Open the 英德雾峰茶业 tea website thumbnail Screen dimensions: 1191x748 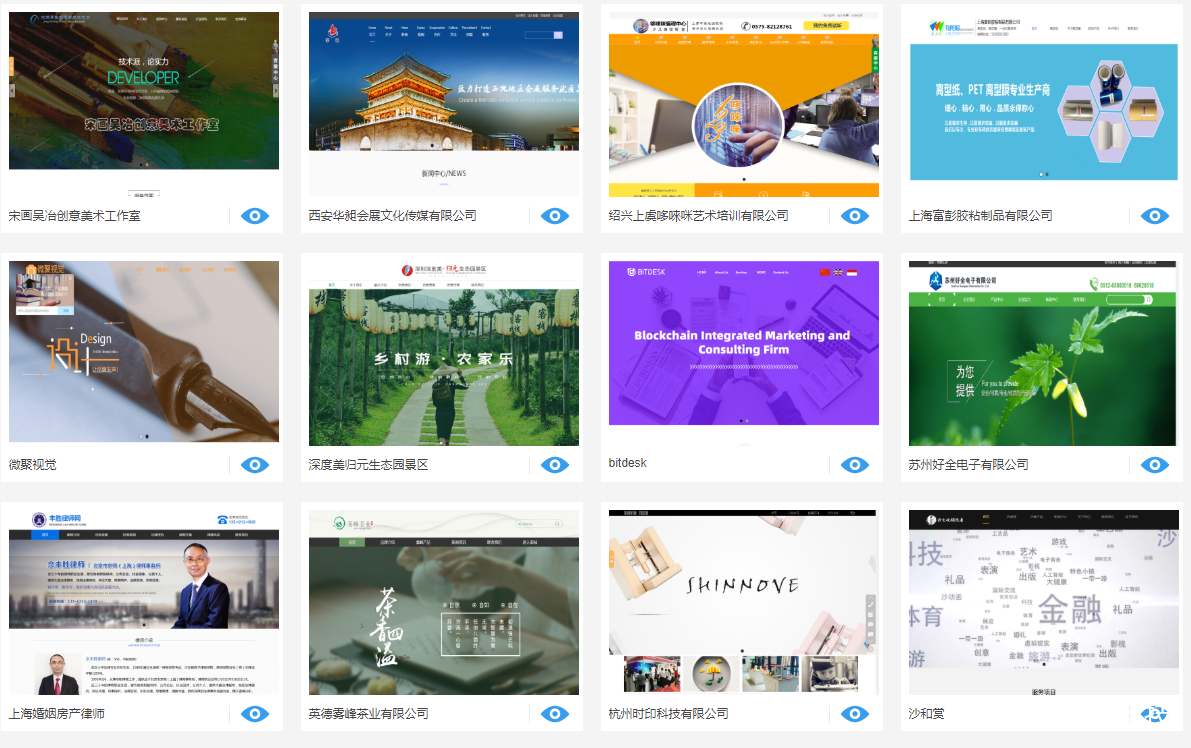click(444, 602)
